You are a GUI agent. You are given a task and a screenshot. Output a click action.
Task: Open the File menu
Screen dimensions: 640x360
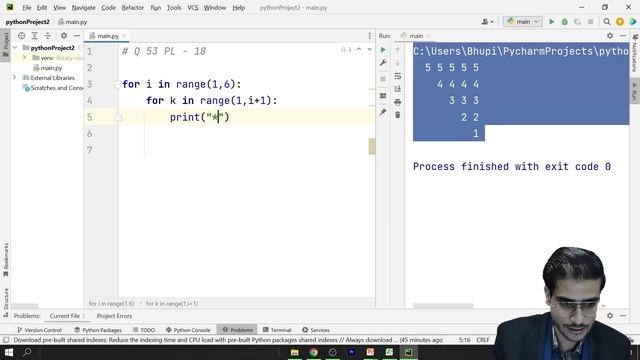tap(27, 8)
